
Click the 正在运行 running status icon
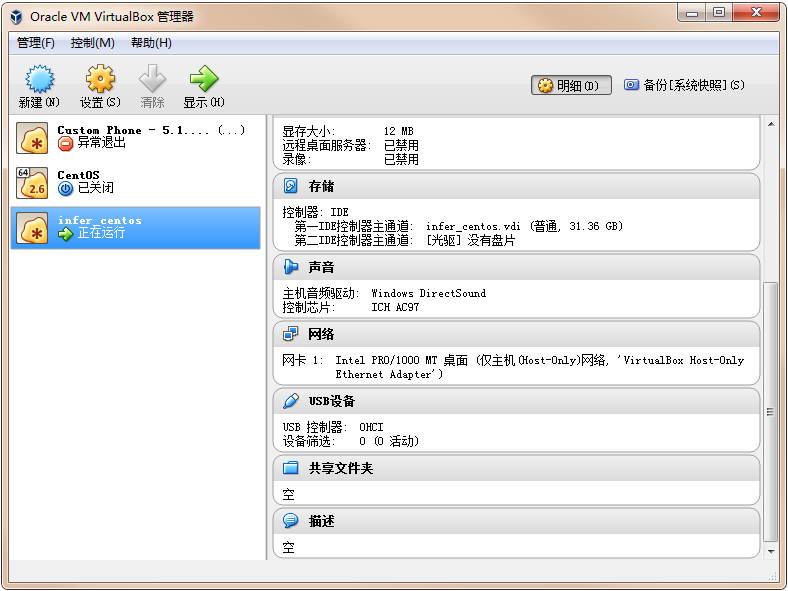[65, 234]
